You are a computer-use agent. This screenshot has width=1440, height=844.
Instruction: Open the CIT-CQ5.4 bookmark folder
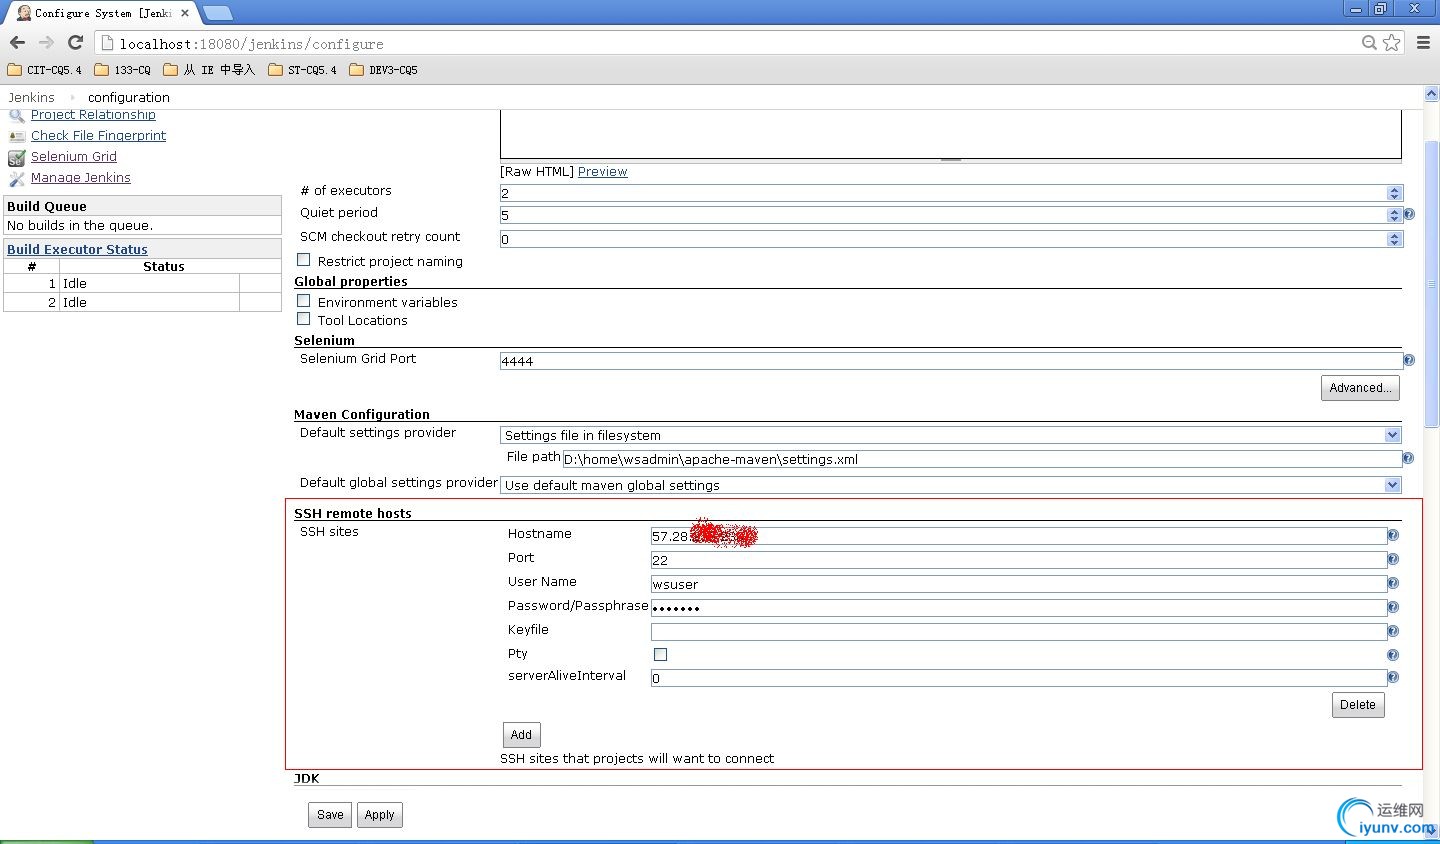point(44,70)
